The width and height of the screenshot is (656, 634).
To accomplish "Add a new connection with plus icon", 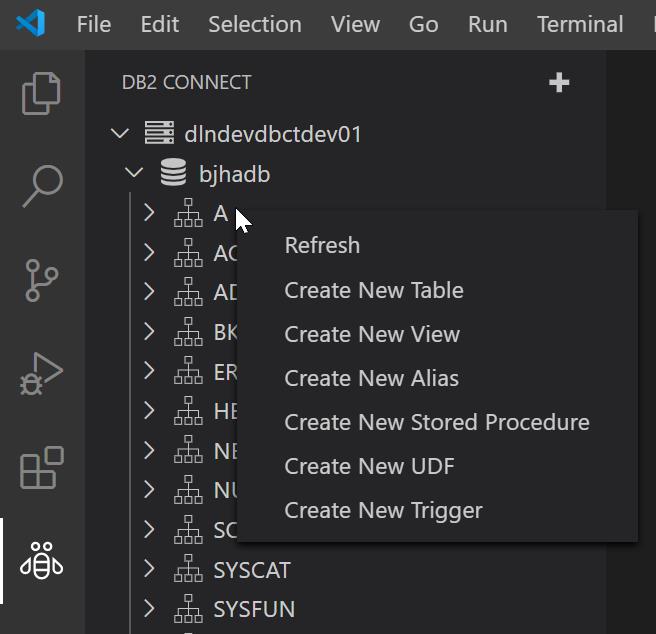I will 559,82.
